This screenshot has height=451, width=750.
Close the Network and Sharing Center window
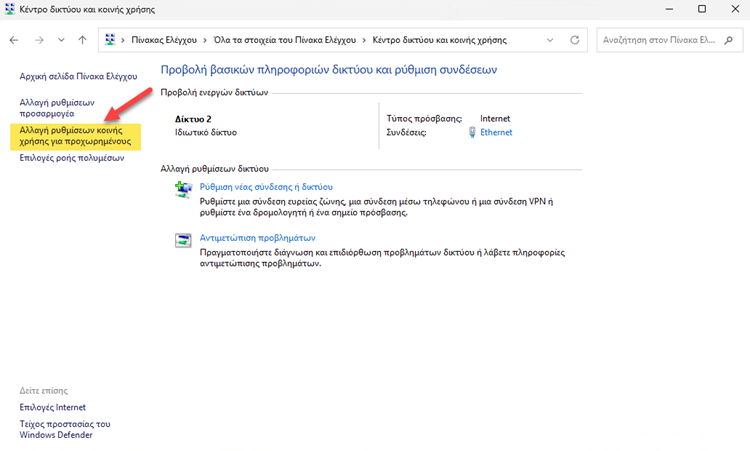tap(735, 9)
